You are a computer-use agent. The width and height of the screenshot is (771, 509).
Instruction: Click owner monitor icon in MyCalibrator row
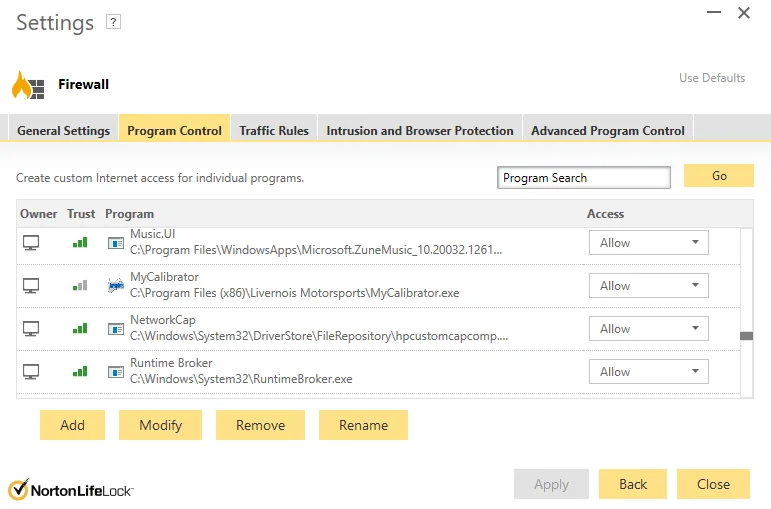(x=31, y=286)
